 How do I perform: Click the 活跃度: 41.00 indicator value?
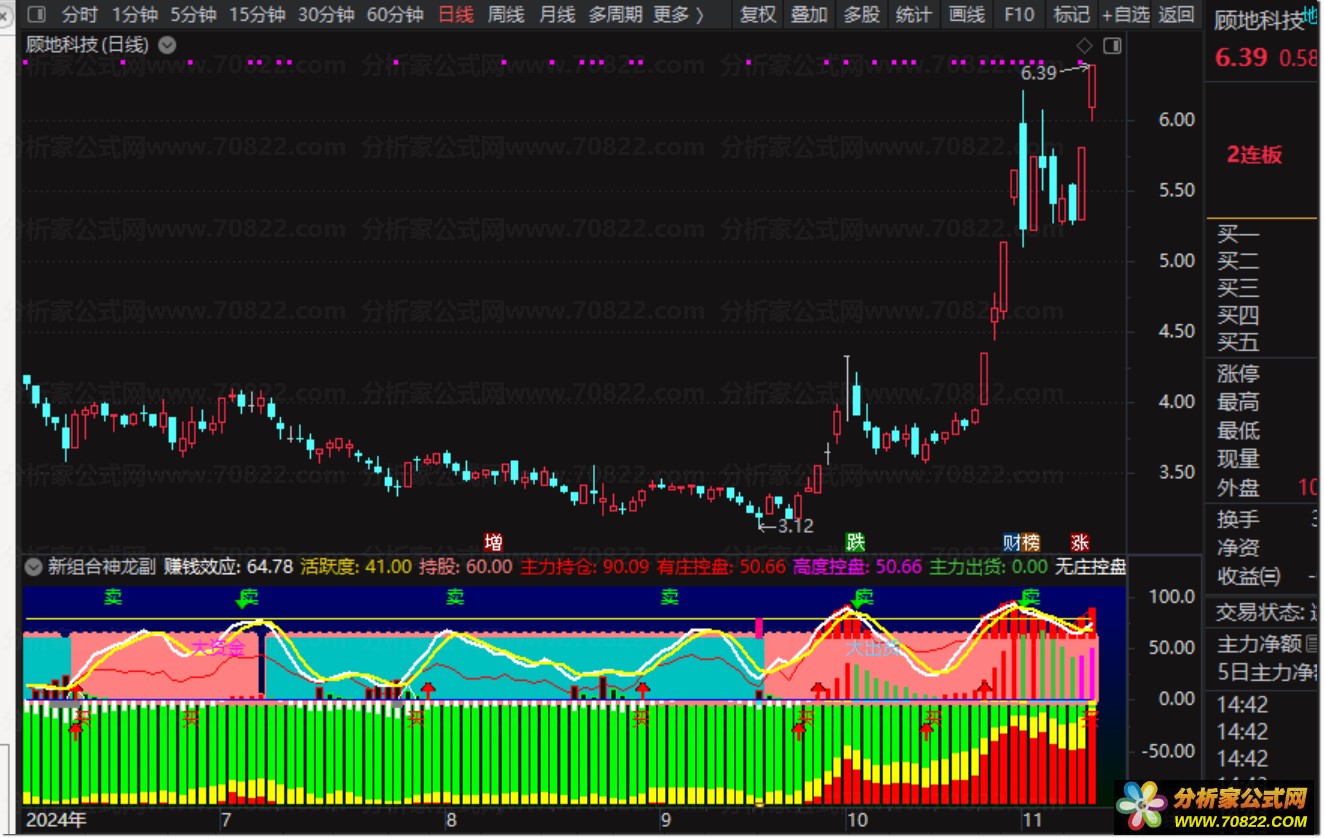[x=356, y=567]
